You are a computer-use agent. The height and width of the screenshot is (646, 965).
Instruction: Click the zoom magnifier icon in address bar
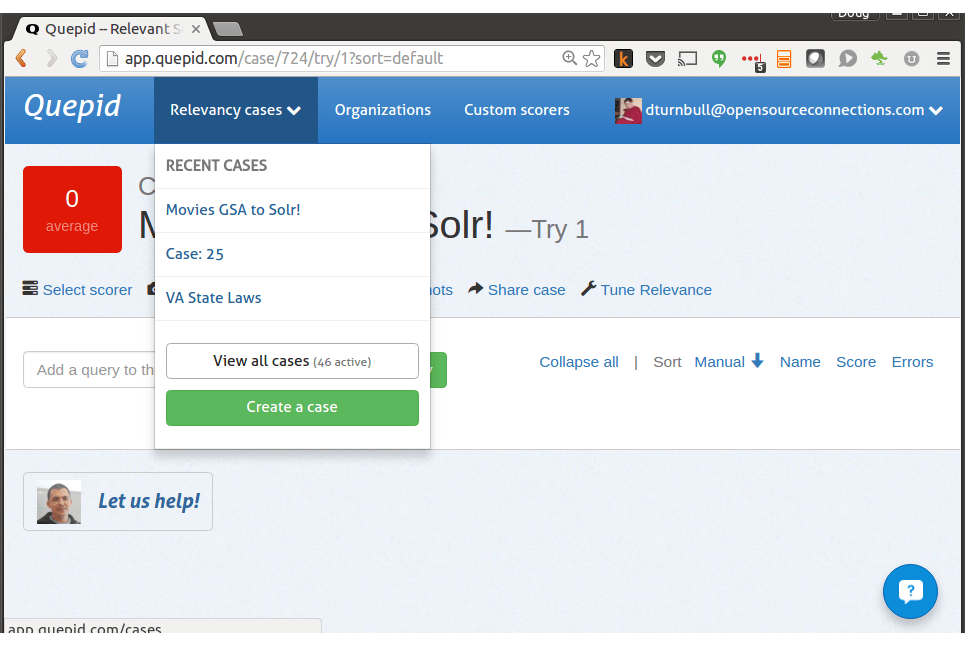click(569, 58)
